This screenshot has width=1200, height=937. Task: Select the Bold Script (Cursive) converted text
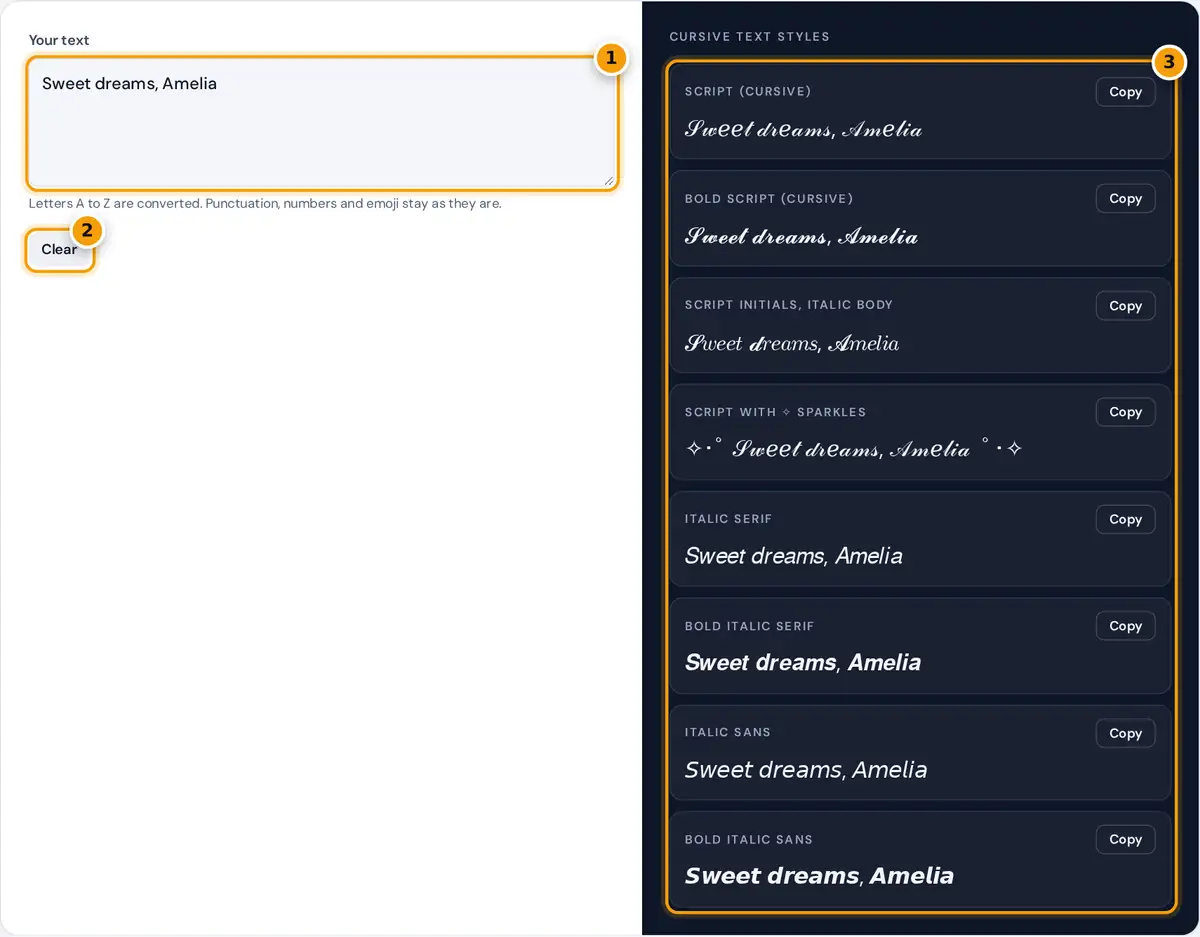coord(801,236)
